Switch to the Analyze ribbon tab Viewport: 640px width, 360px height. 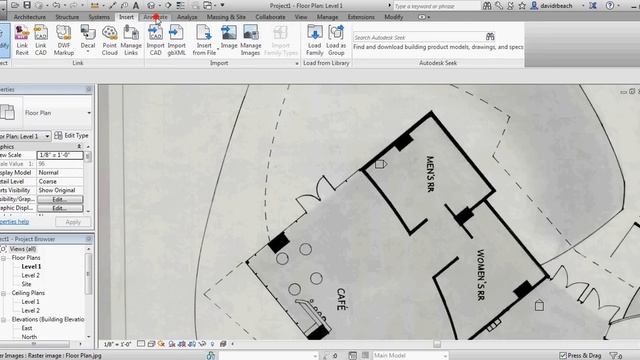click(187, 17)
